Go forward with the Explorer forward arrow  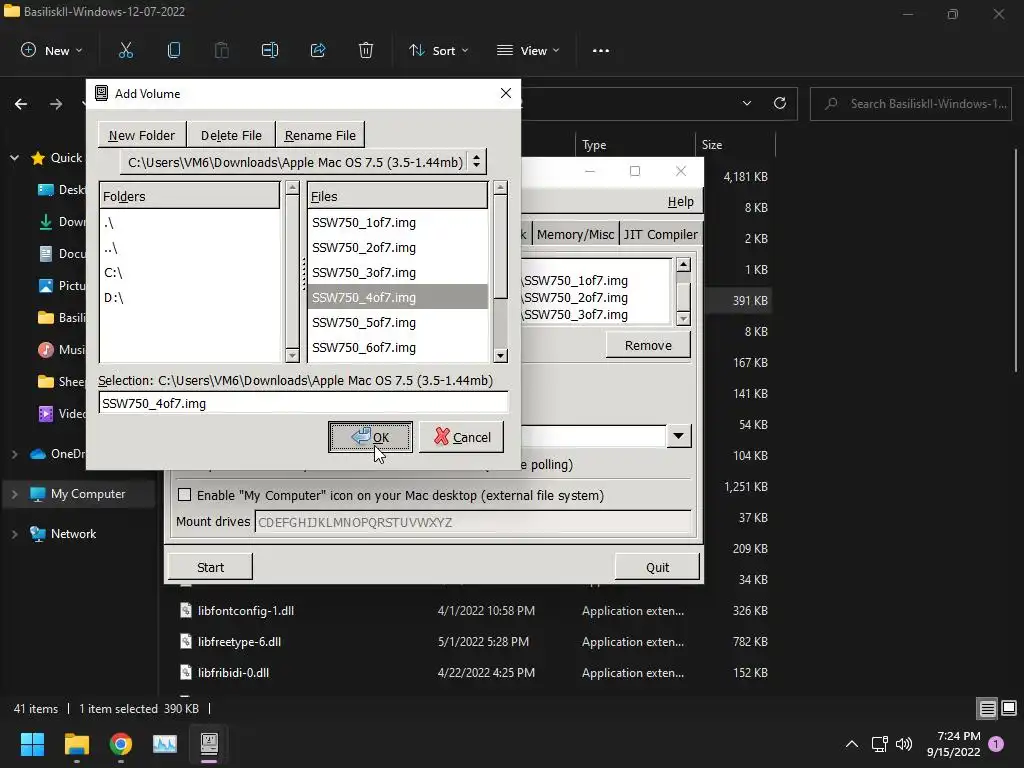click(56, 104)
